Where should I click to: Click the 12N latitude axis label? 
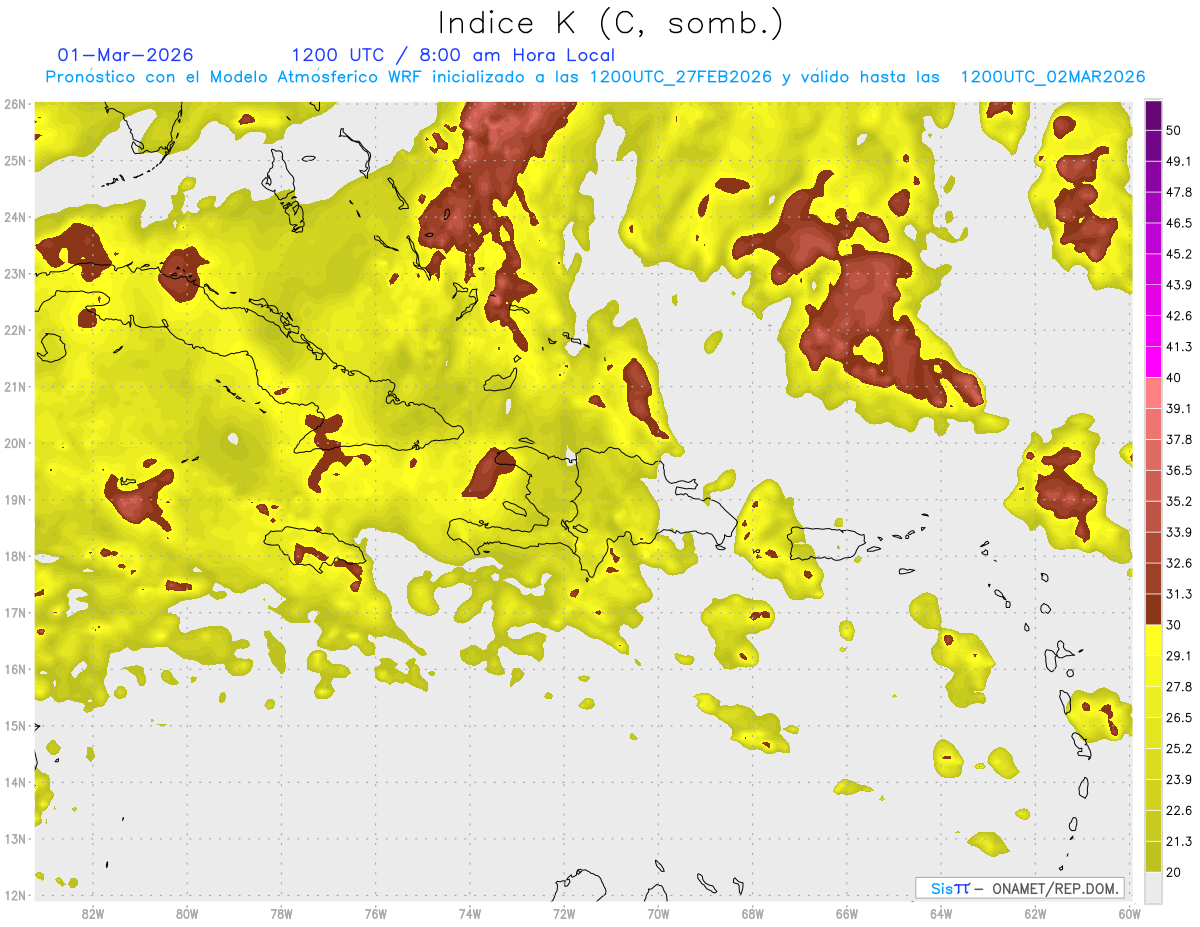tap(15, 895)
